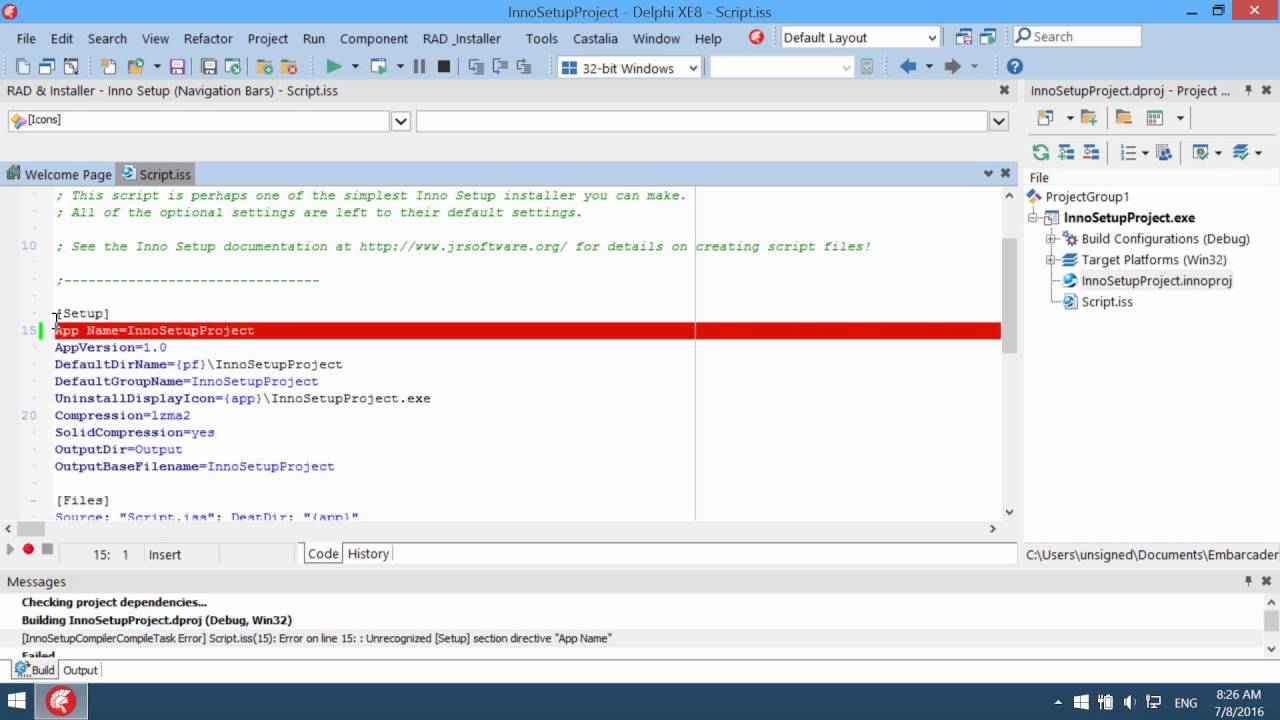The height and width of the screenshot is (720, 1280).
Task: Select the ProjectGroup1 node
Action: click(x=1087, y=197)
